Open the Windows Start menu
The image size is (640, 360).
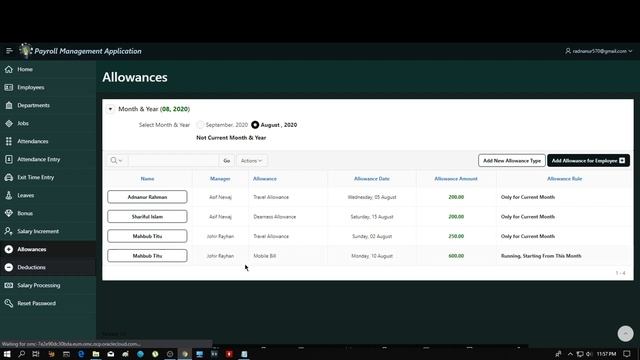(7, 354)
